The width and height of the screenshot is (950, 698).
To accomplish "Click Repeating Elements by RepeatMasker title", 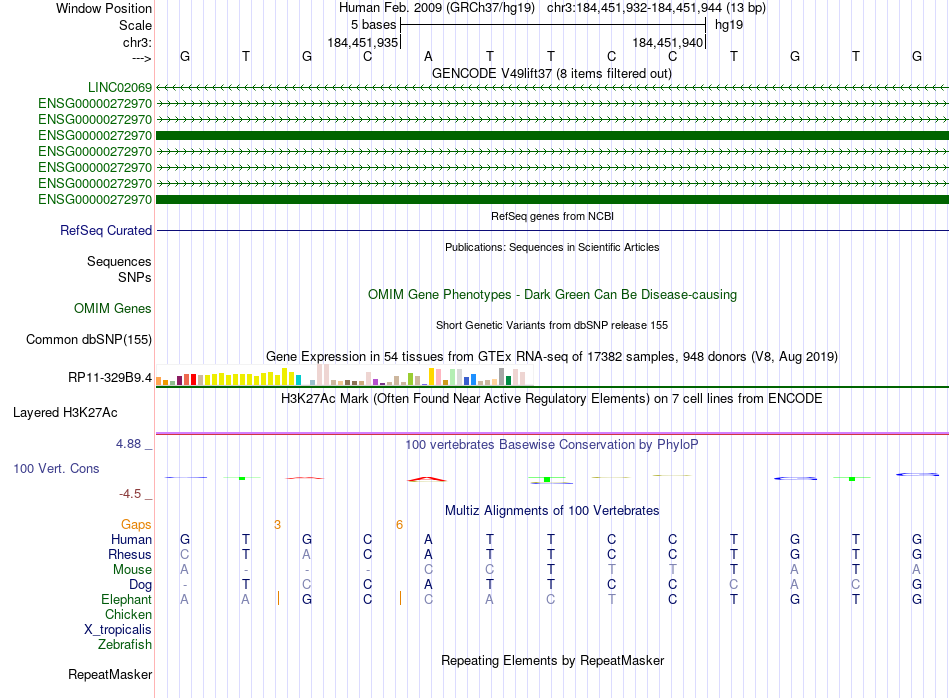I will [x=552, y=660].
